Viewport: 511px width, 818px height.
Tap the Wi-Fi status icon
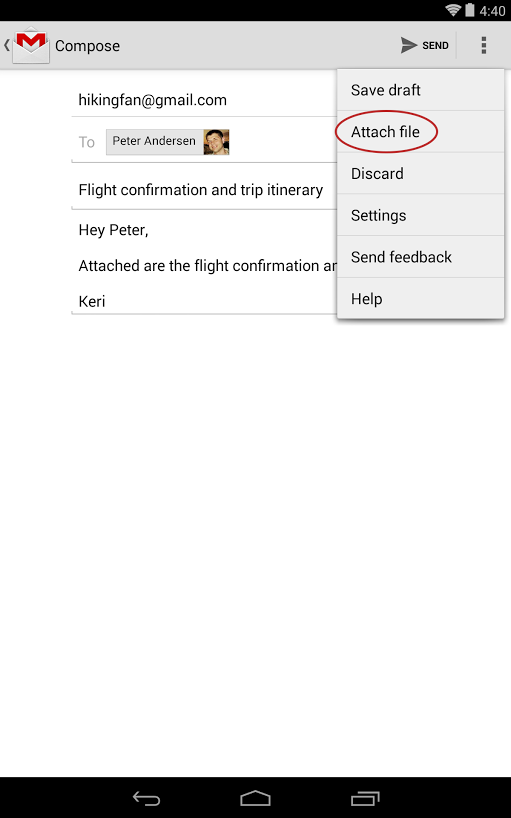[453, 10]
